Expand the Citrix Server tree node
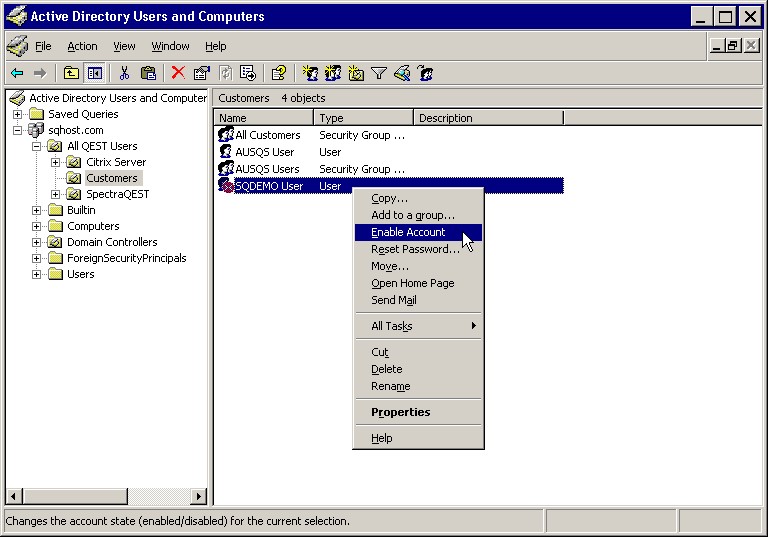The width and height of the screenshot is (768, 537). (x=56, y=162)
